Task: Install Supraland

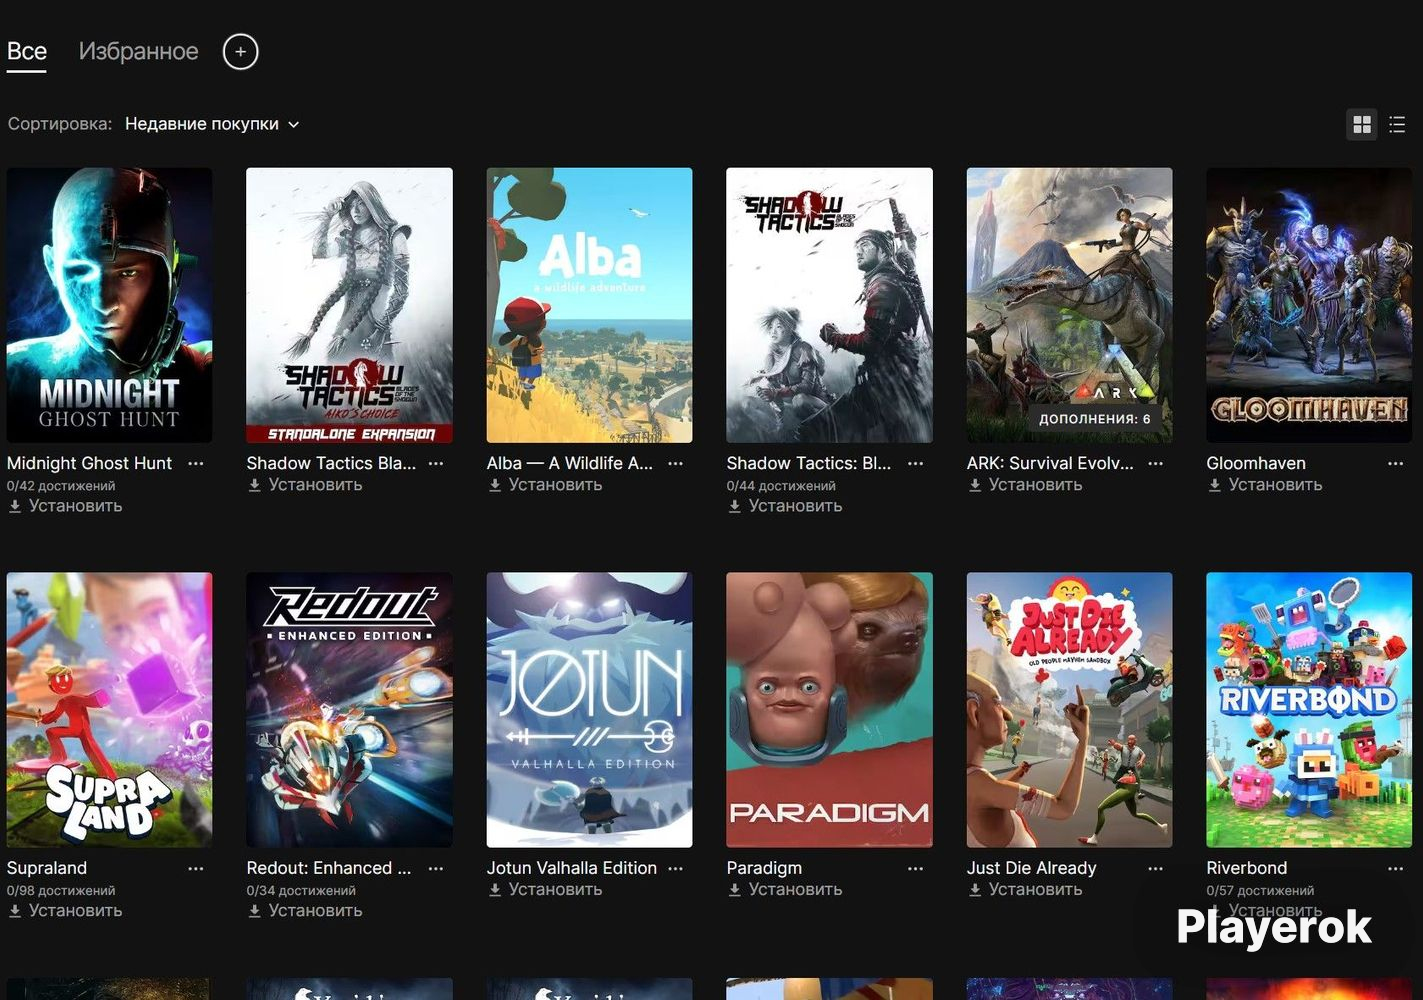Action: click(65, 911)
